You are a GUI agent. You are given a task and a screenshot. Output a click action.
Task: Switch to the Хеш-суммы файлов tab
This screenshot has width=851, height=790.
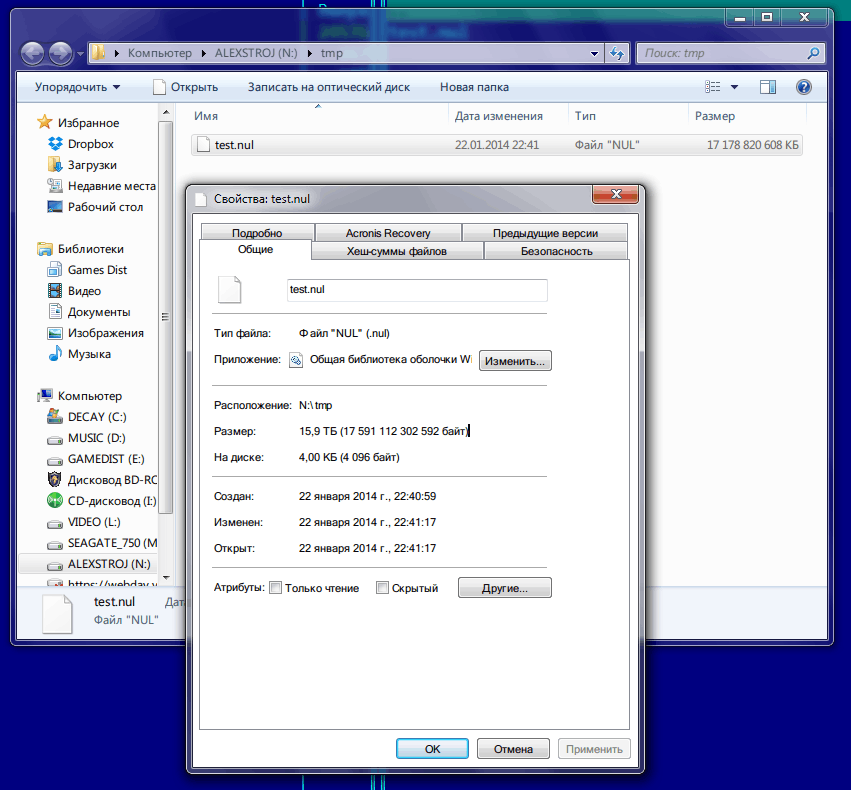[397, 251]
